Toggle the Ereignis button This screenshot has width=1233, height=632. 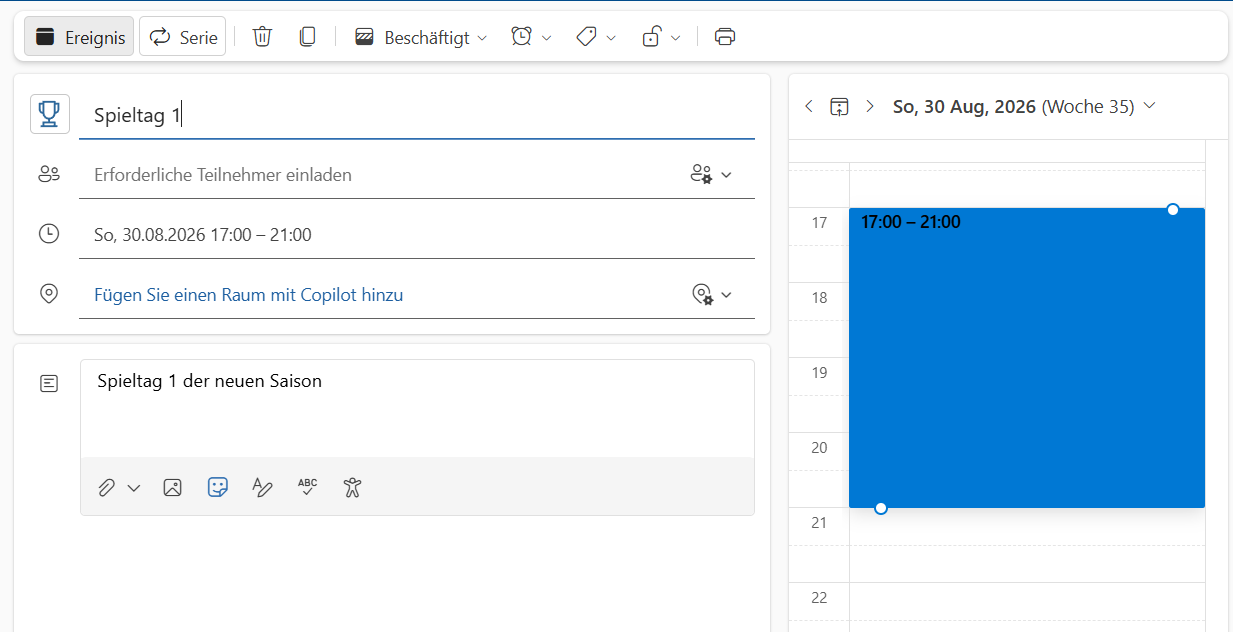click(79, 37)
